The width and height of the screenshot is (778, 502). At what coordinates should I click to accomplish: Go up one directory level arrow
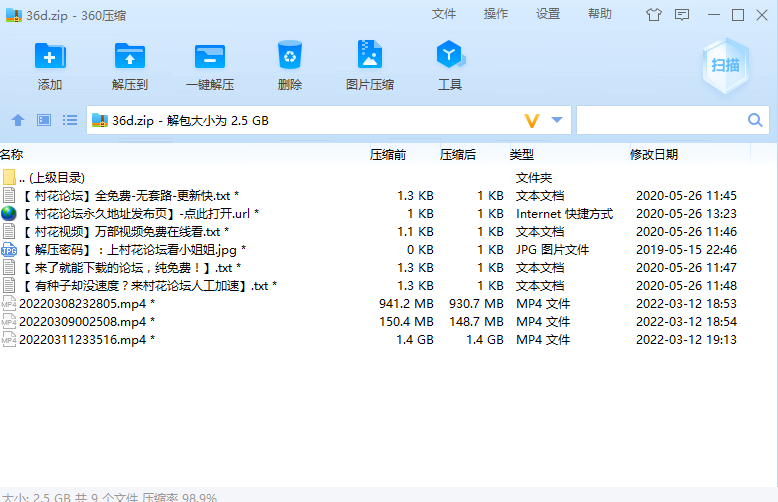tap(17, 120)
